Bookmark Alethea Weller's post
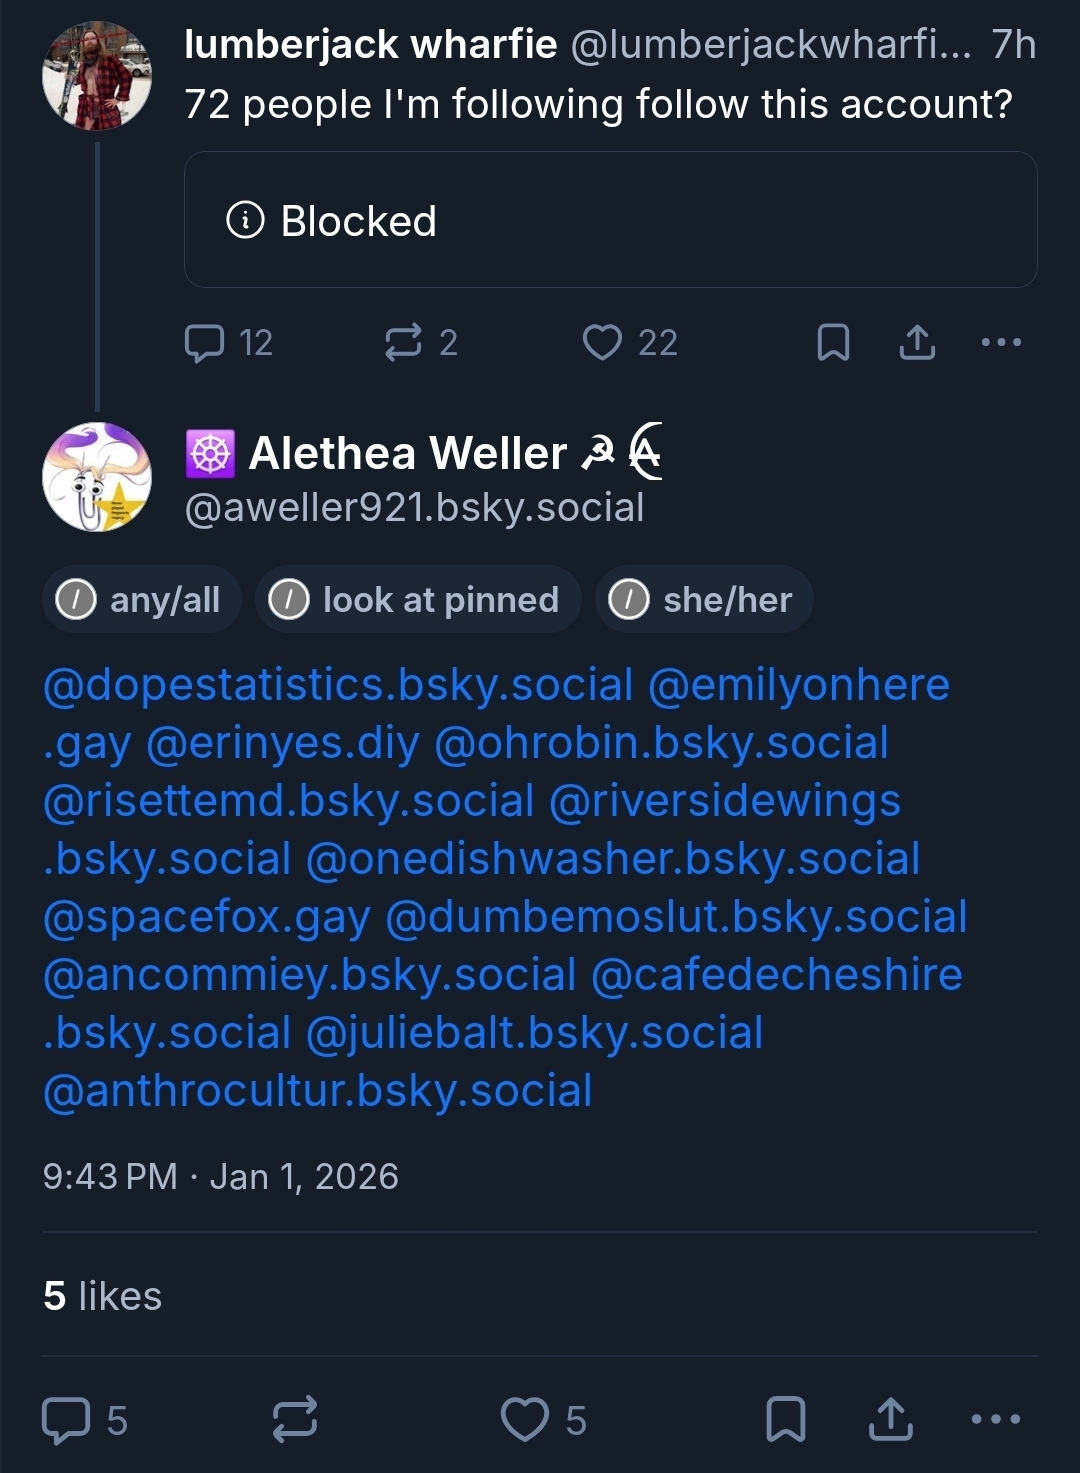 pos(786,1420)
